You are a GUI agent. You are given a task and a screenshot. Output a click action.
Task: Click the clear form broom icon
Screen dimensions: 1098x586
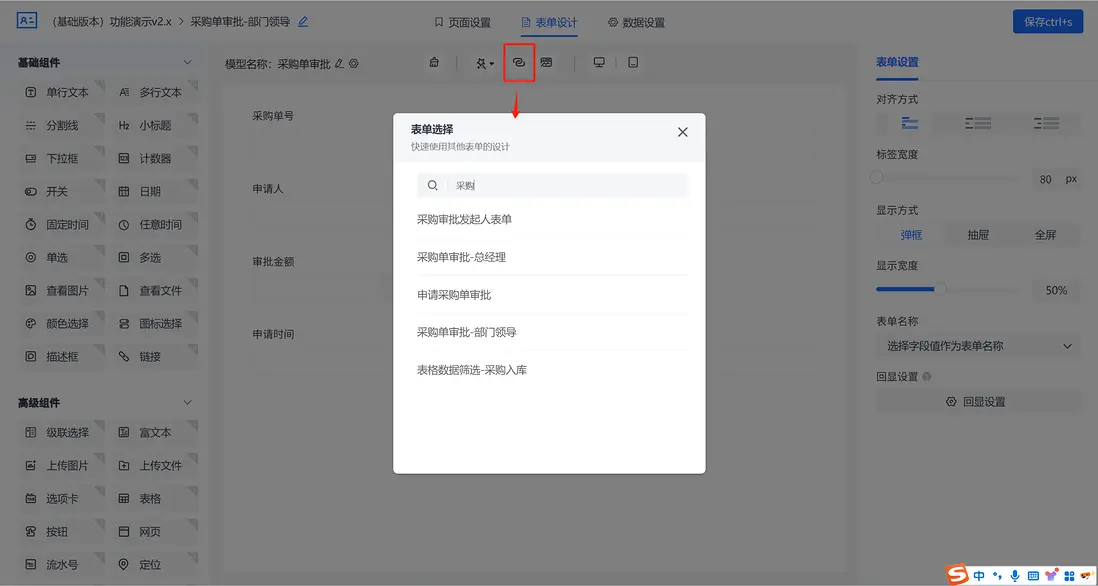tap(434, 61)
